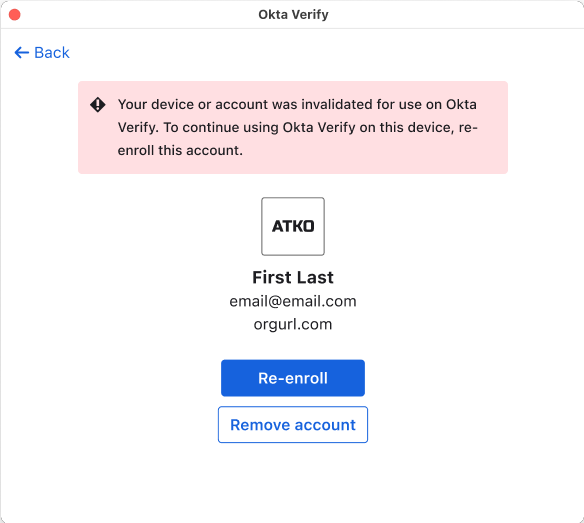
Task: Click the blue left arrow icon
Action: [22, 53]
